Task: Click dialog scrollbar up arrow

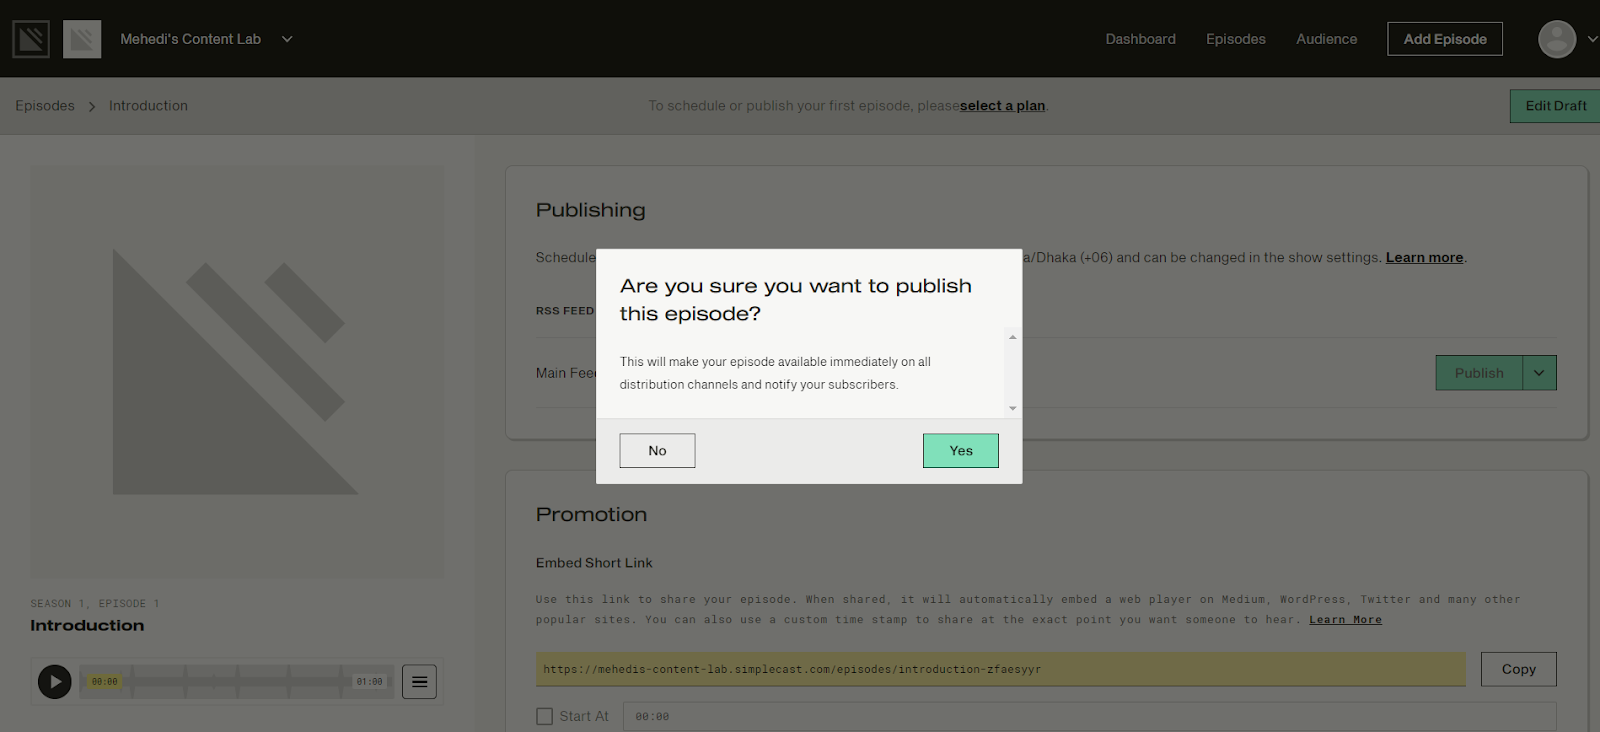Action: (x=1013, y=337)
